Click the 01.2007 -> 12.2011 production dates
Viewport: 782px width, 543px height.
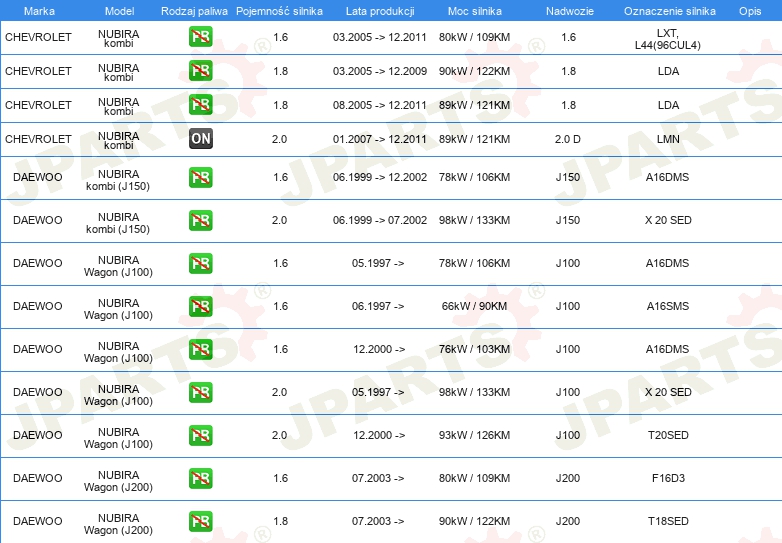click(380, 139)
